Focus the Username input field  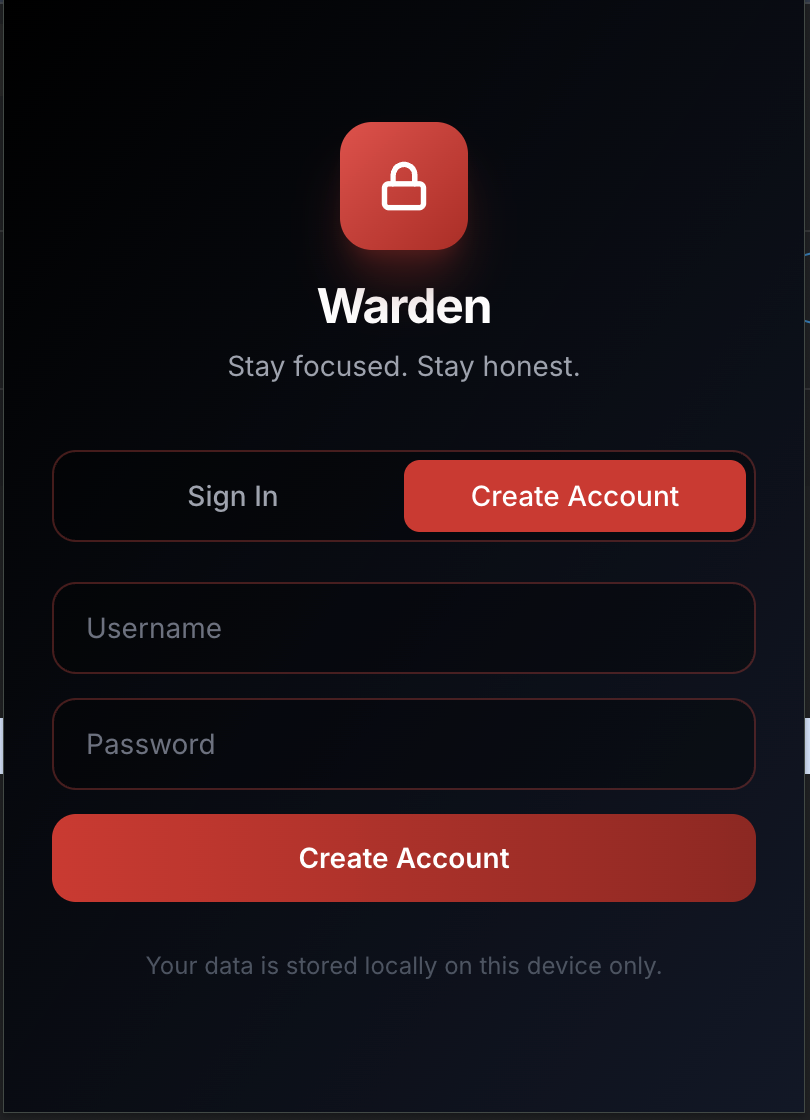pos(404,628)
